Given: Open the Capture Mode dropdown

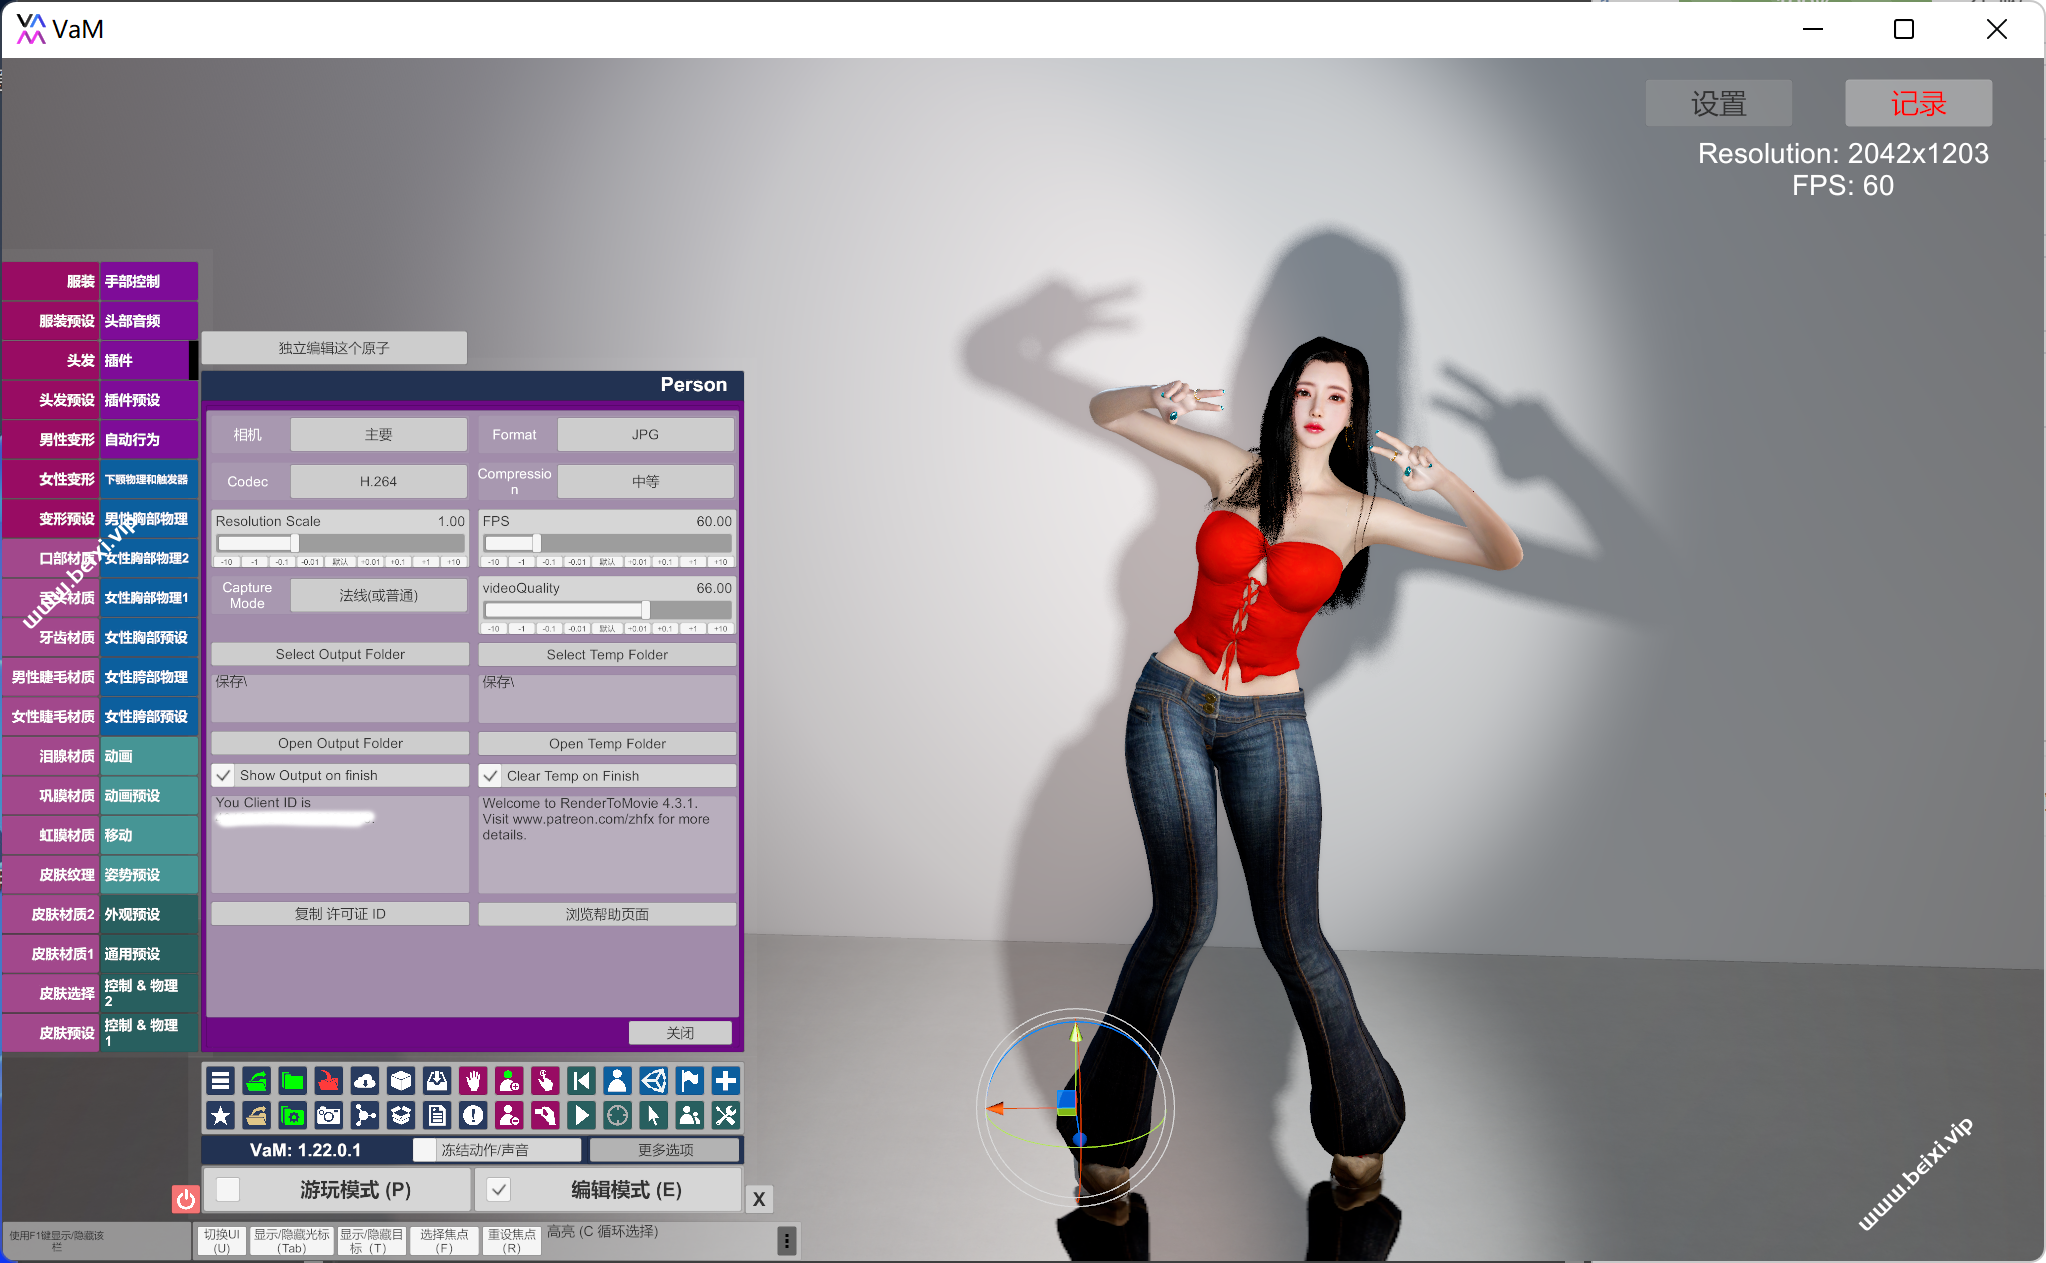Looking at the screenshot, I should tap(378, 596).
